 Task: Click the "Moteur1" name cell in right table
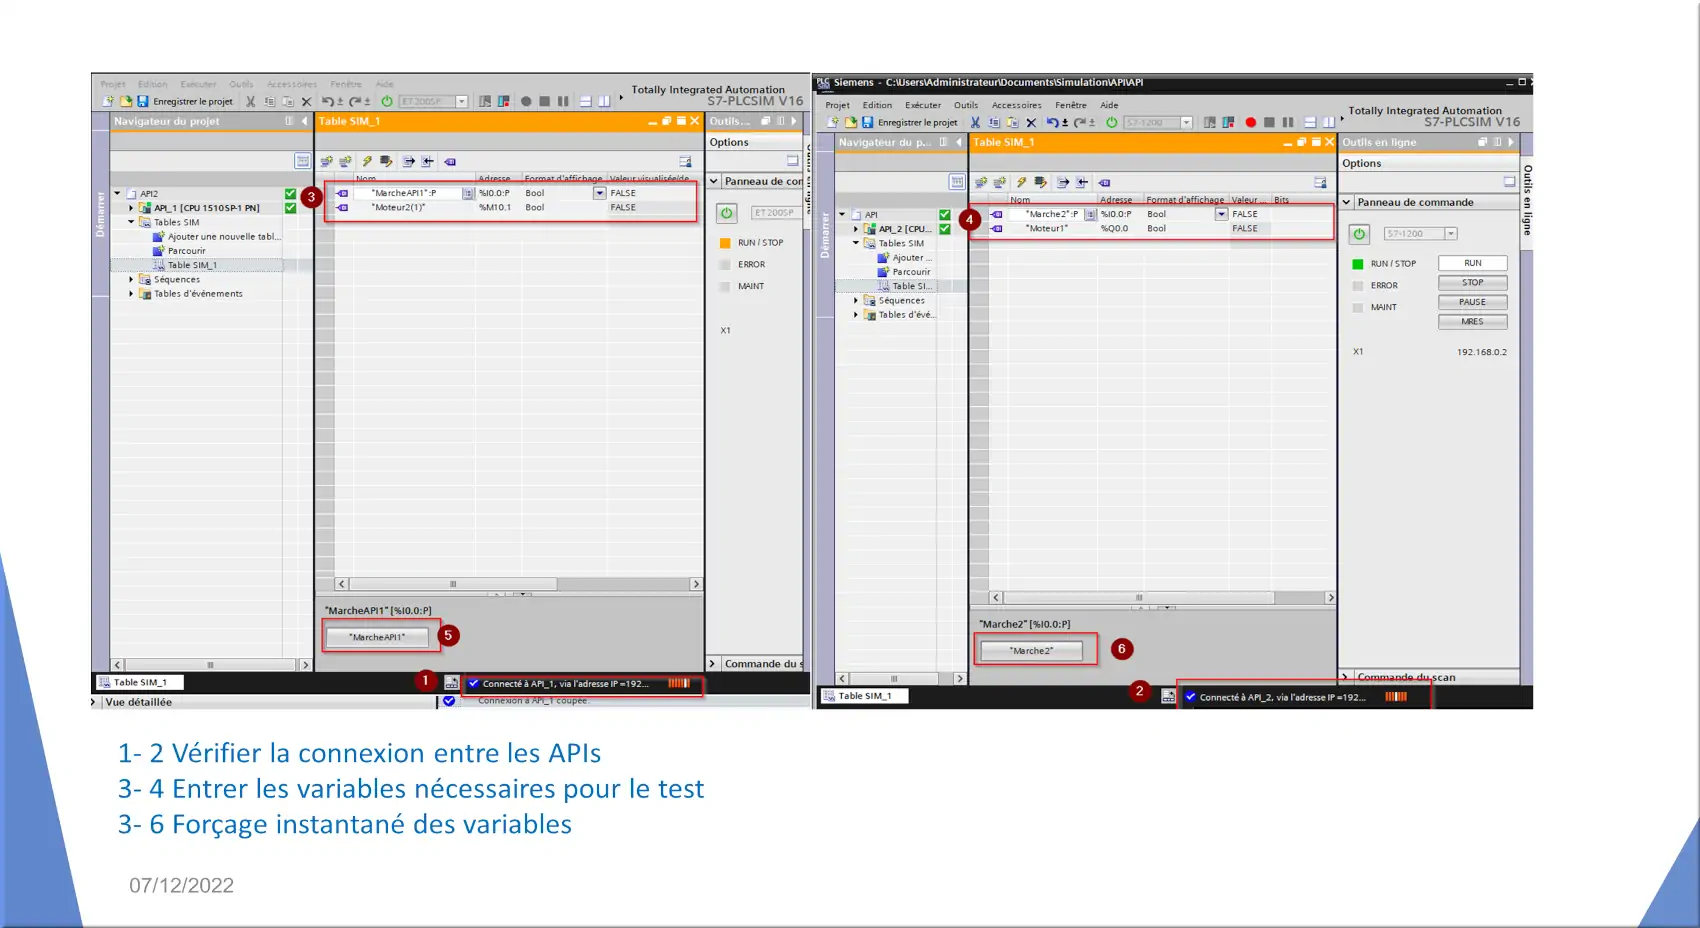(1046, 229)
